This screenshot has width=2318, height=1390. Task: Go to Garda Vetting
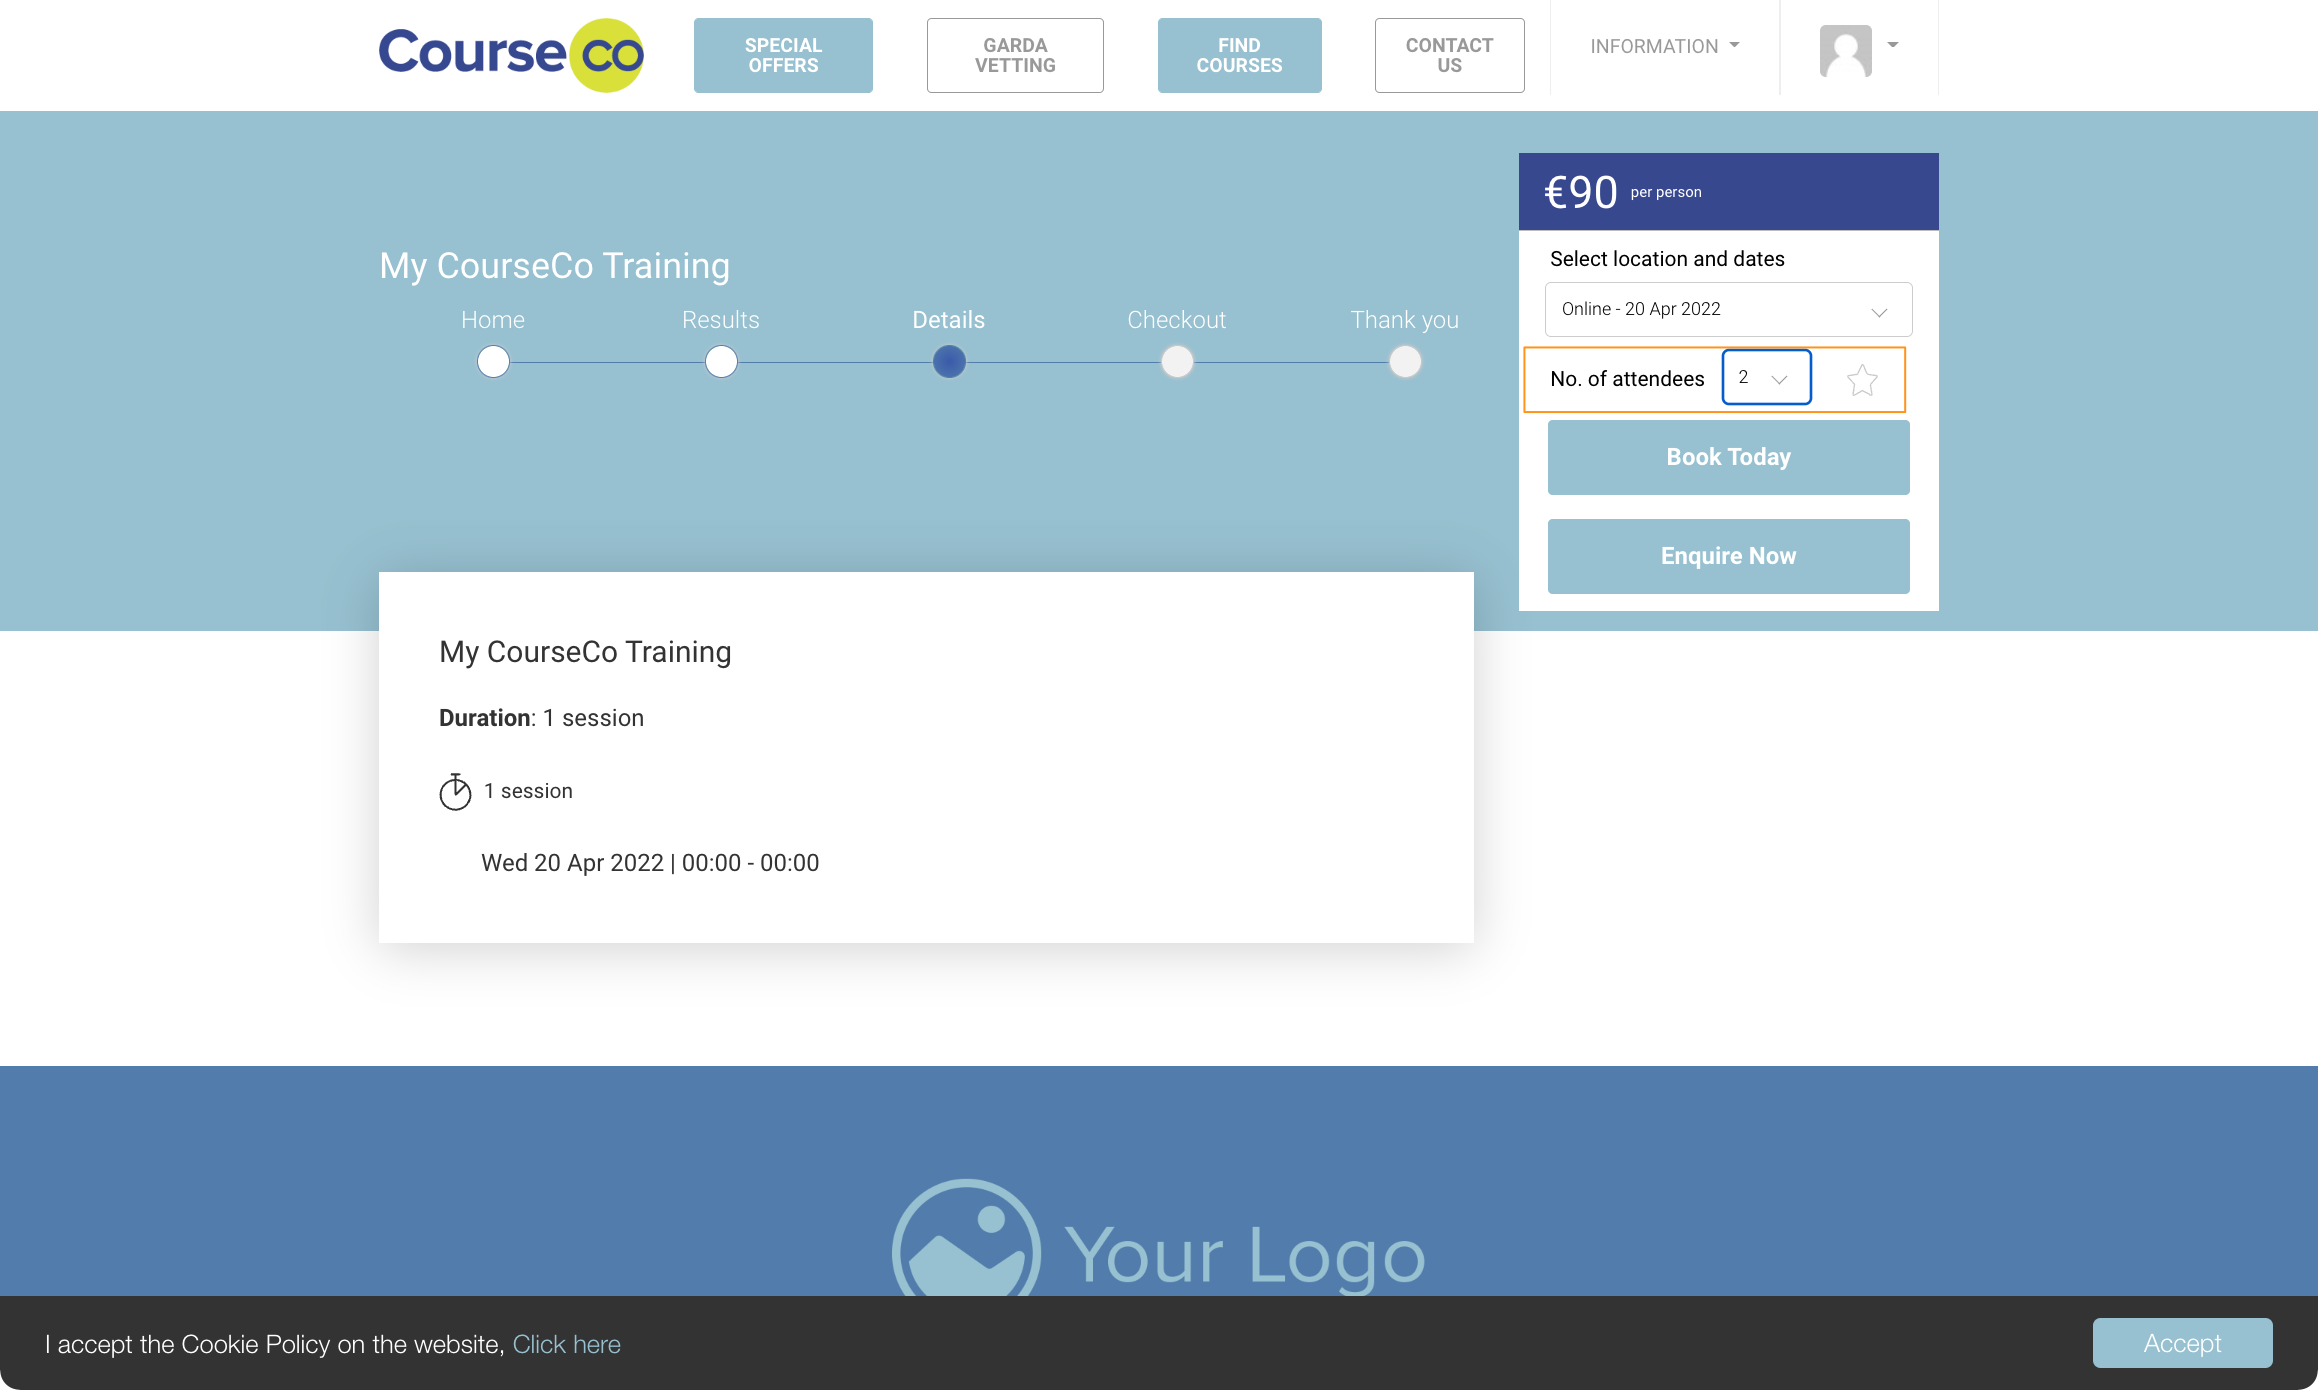pyautogui.click(x=1015, y=55)
